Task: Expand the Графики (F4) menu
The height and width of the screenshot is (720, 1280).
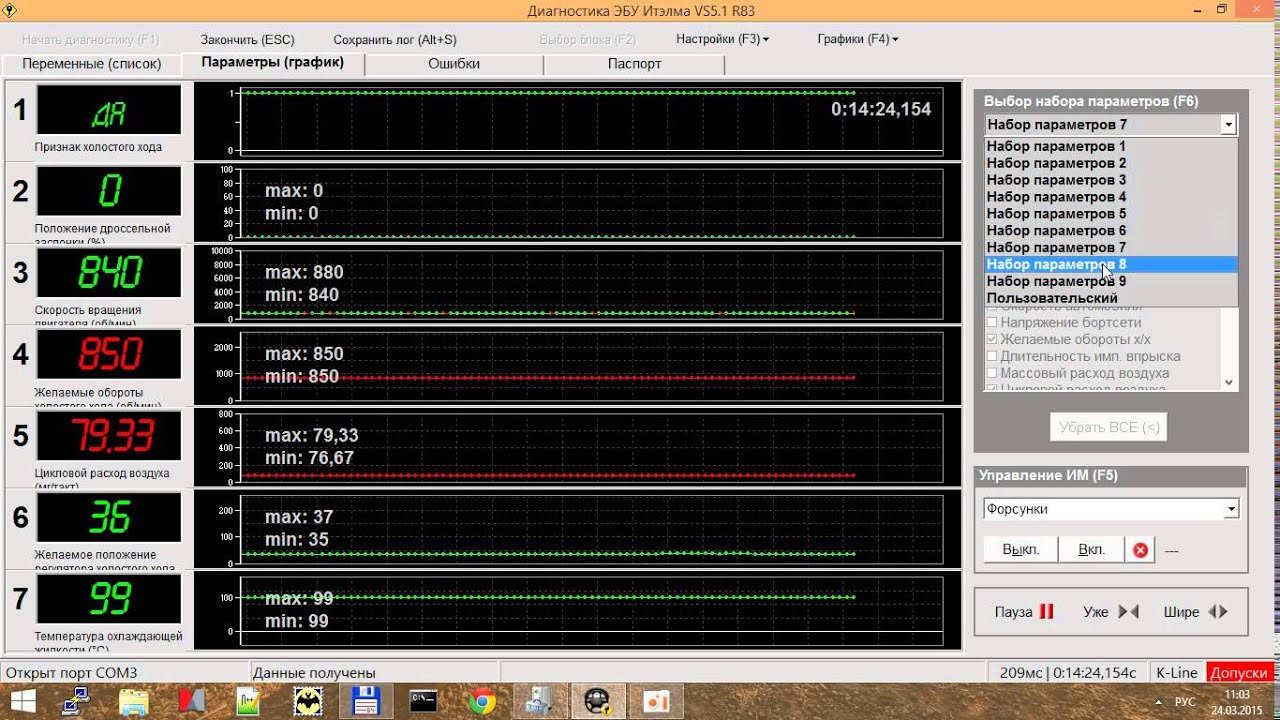Action: pos(857,39)
